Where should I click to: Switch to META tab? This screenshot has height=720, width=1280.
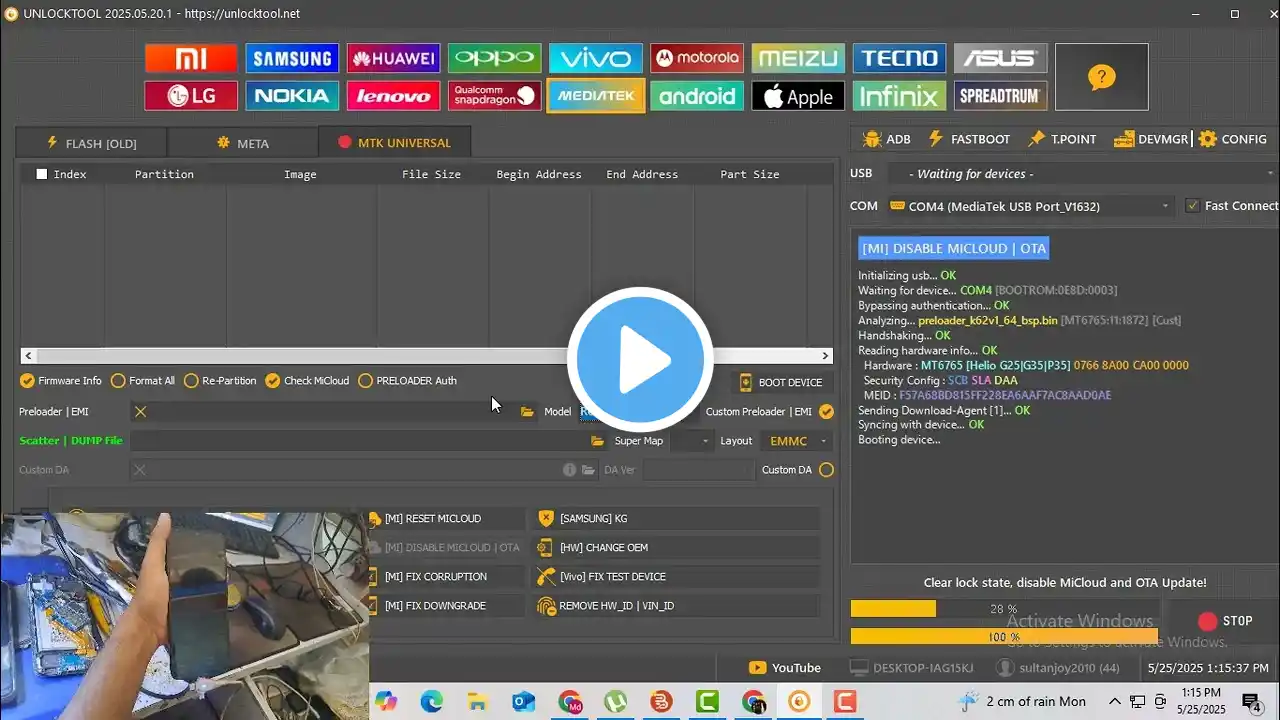click(243, 143)
